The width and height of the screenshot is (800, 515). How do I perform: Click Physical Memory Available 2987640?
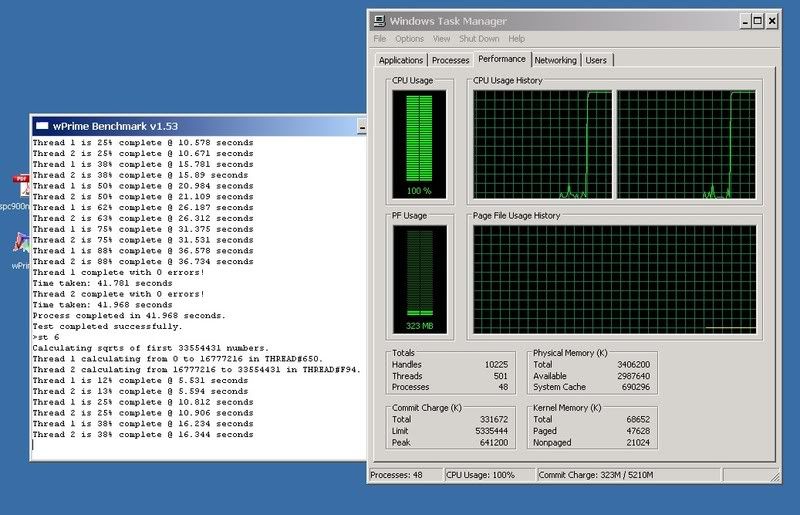click(634, 376)
